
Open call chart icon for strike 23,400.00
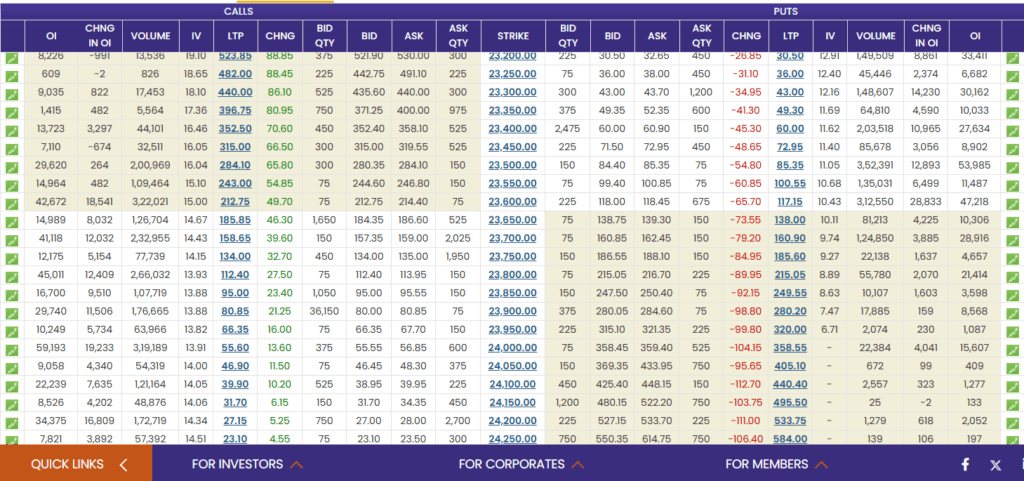click(x=12, y=131)
